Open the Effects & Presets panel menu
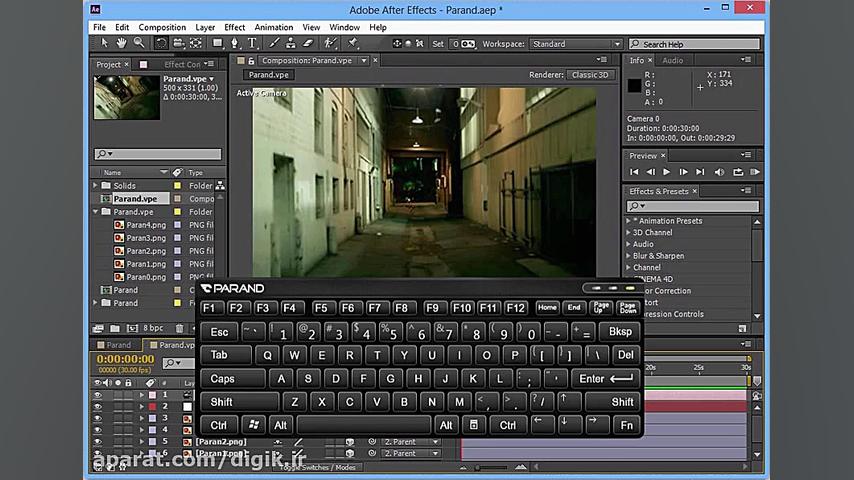Screen dimensions: 854x480 (746, 191)
